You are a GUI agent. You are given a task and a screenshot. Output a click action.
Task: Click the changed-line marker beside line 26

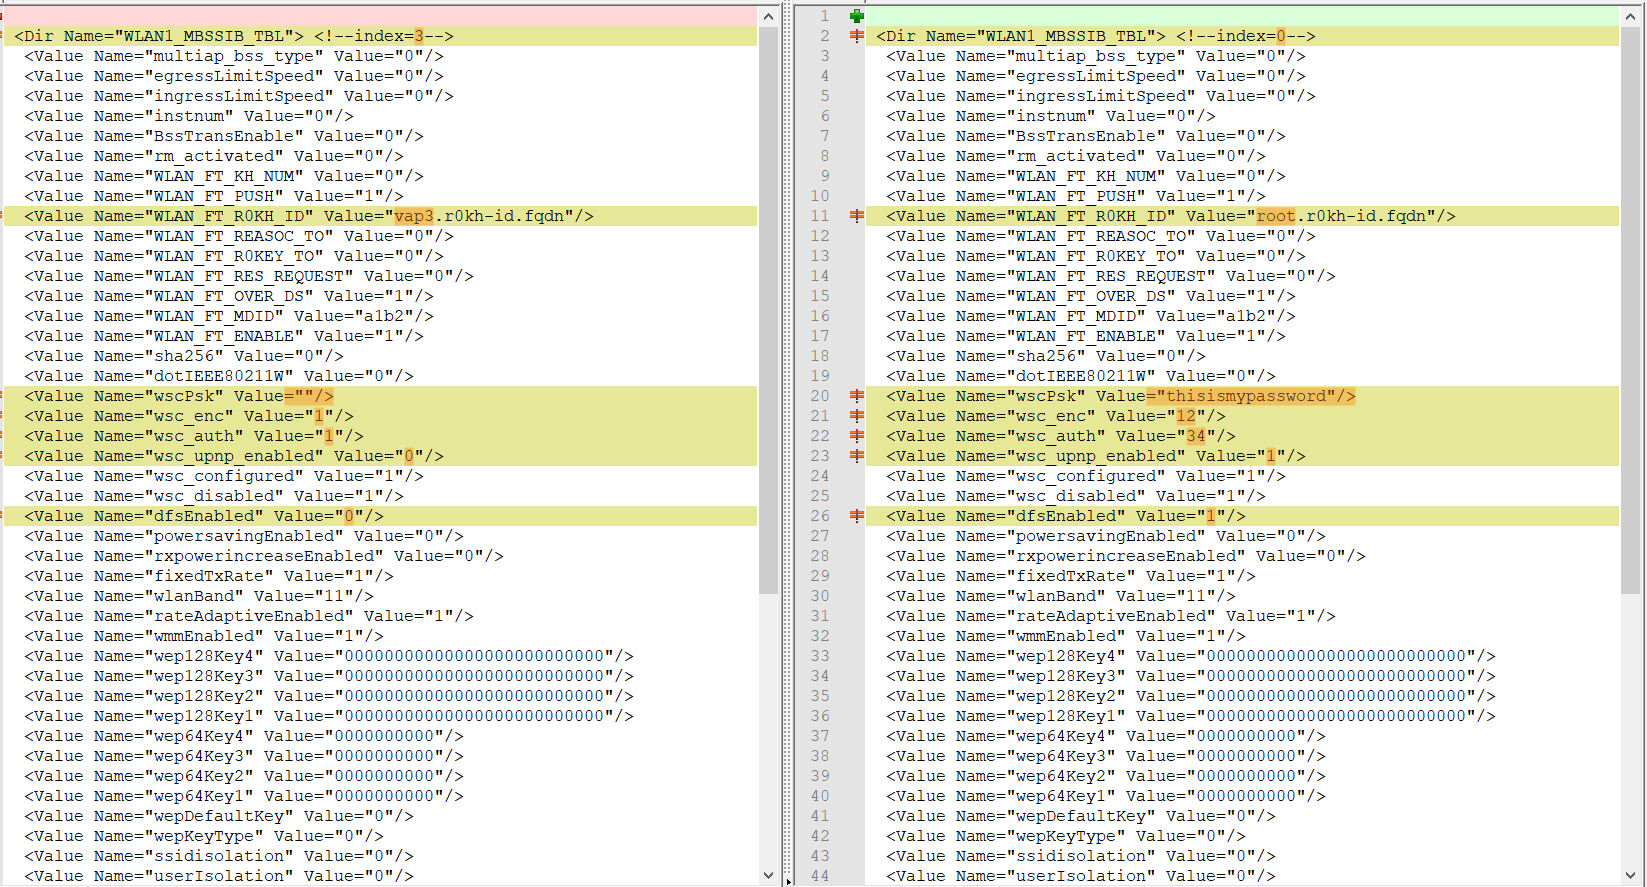point(856,516)
